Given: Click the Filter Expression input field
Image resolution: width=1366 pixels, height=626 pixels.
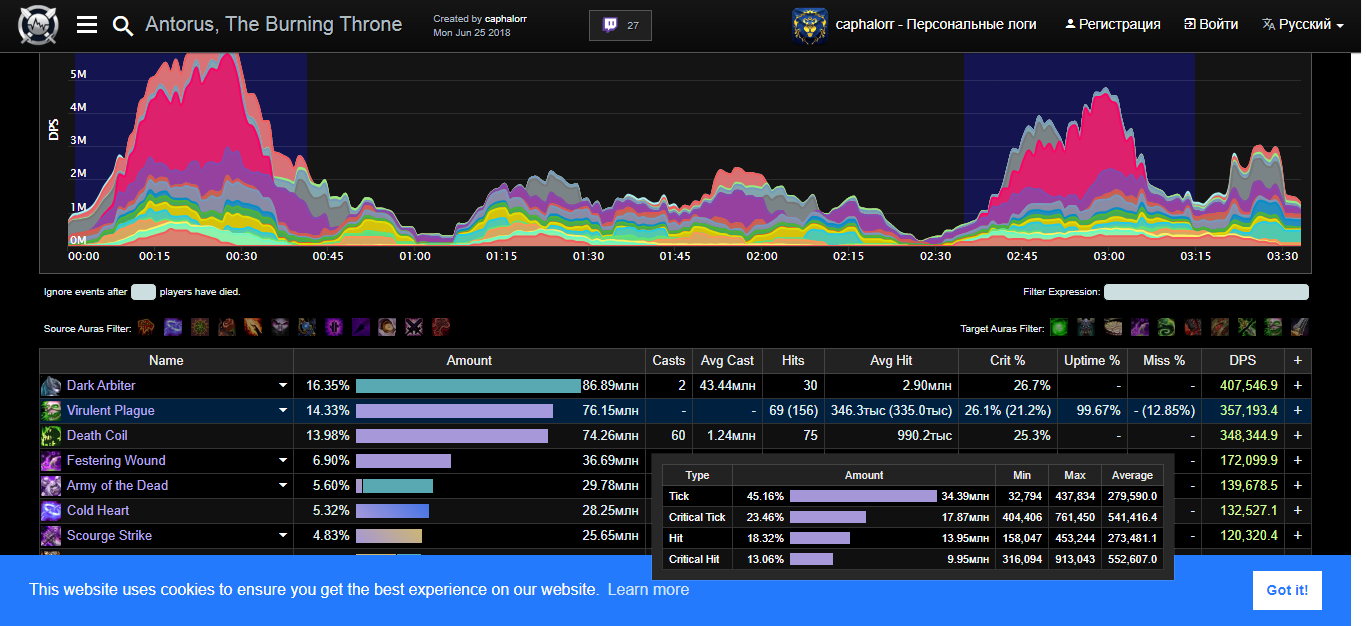Looking at the screenshot, I should 1205,292.
